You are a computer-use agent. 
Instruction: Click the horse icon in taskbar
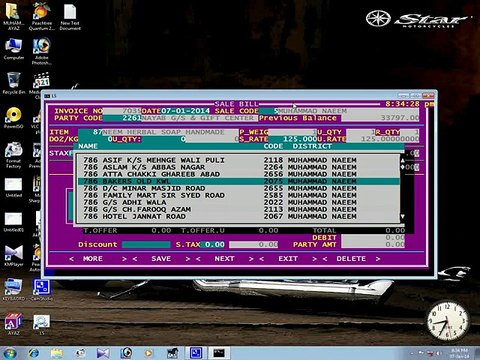coord(172,353)
